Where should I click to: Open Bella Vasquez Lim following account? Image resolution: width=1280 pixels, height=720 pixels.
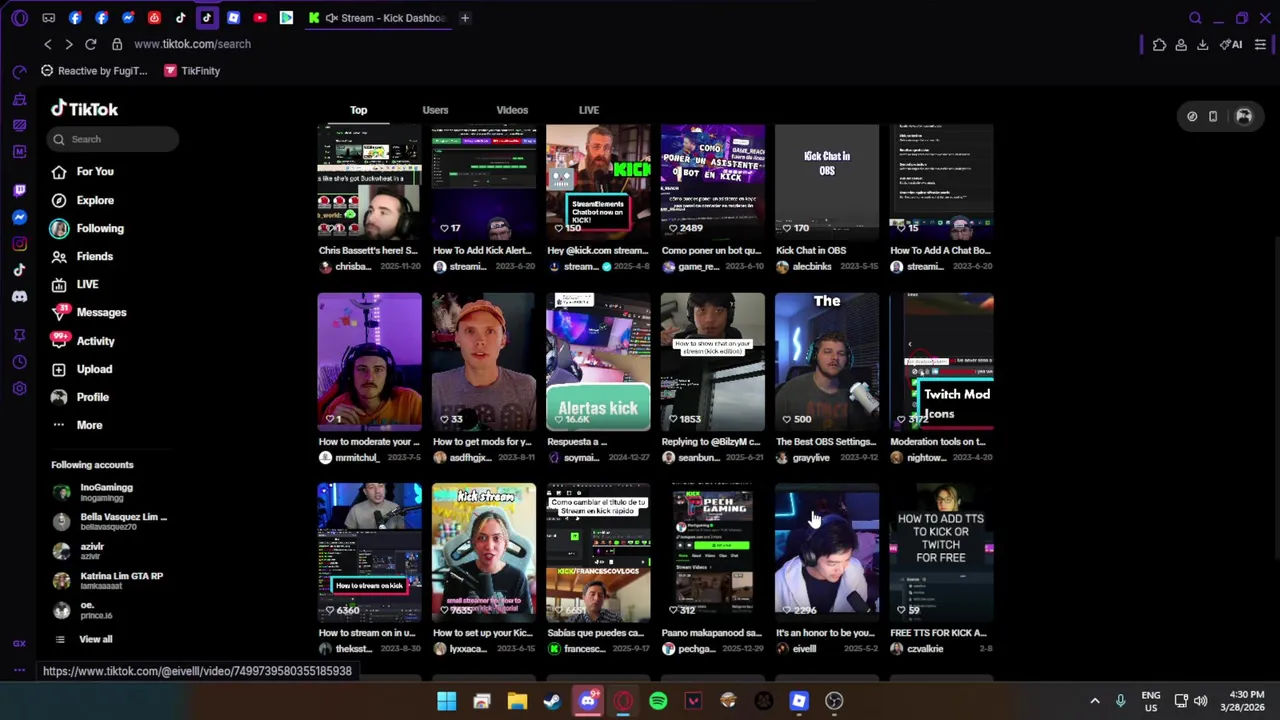(x=110, y=521)
